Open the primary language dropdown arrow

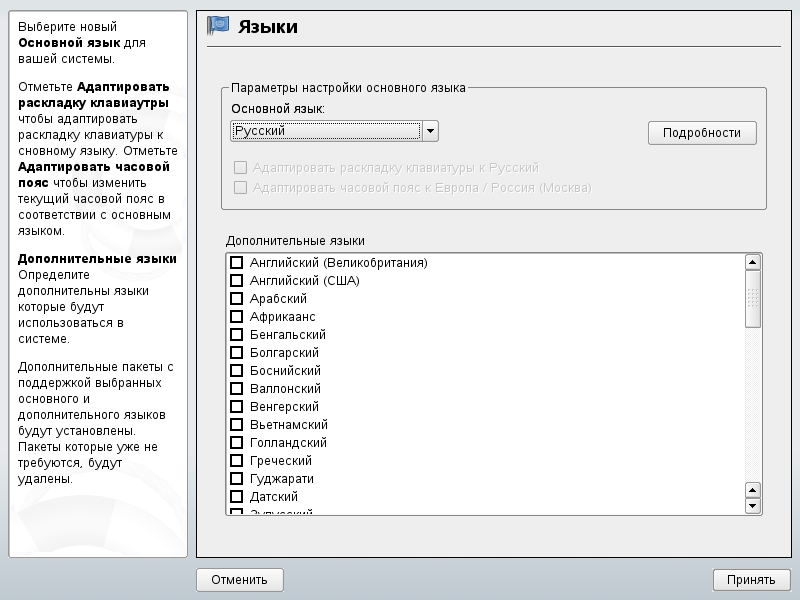click(430, 131)
